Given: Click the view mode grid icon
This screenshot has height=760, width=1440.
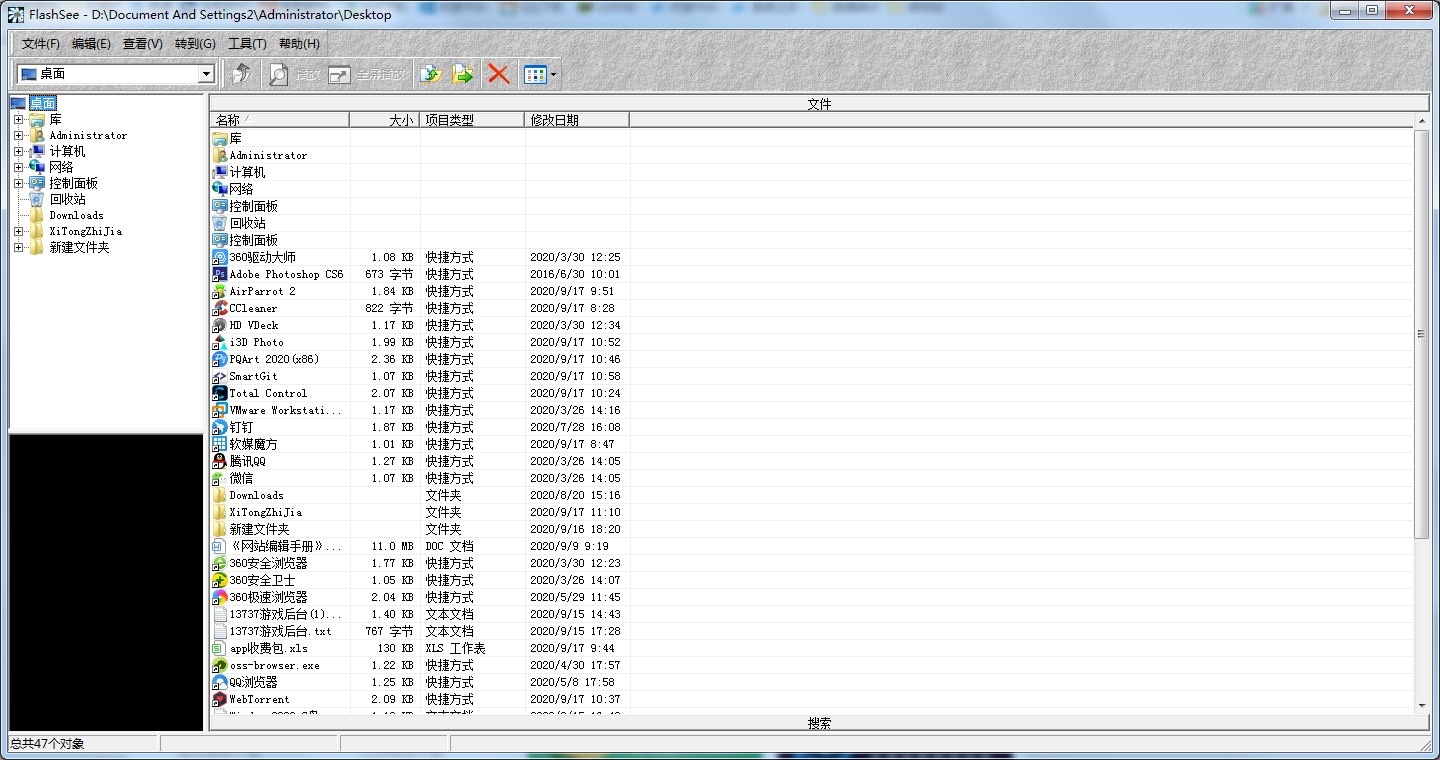Looking at the screenshot, I should point(535,74).
